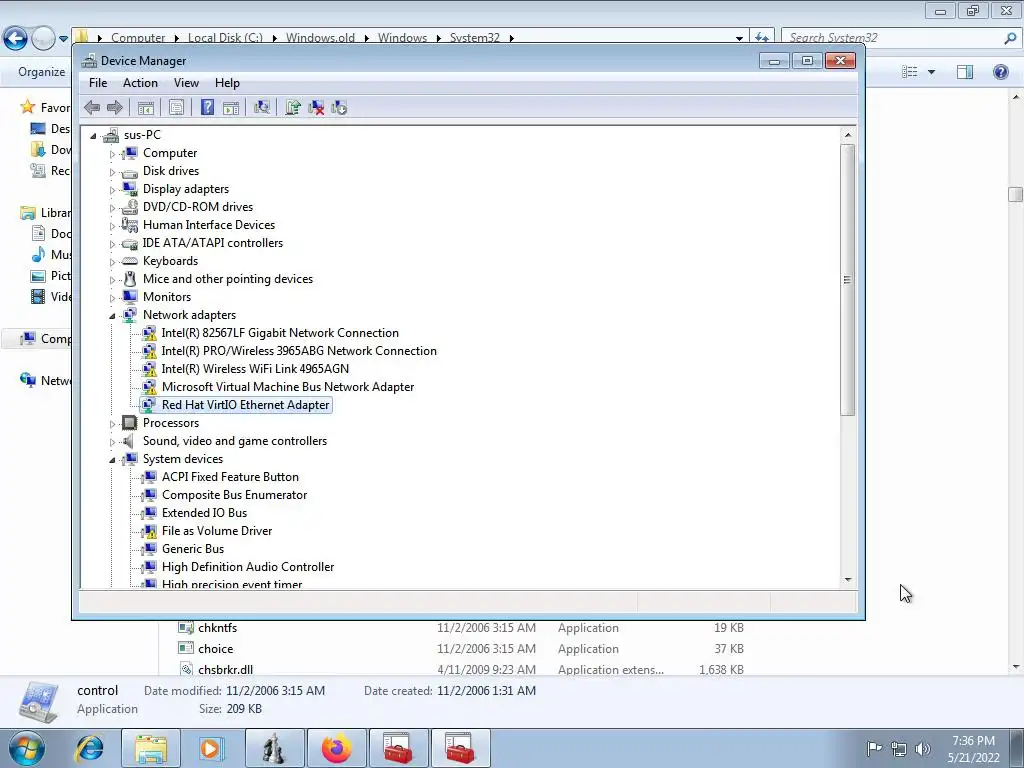The width and height of the screenshot is (1024, 768).
Task: Click the Show/Hide Console Tree toolbar icon
Action: (x=146, y=107)
